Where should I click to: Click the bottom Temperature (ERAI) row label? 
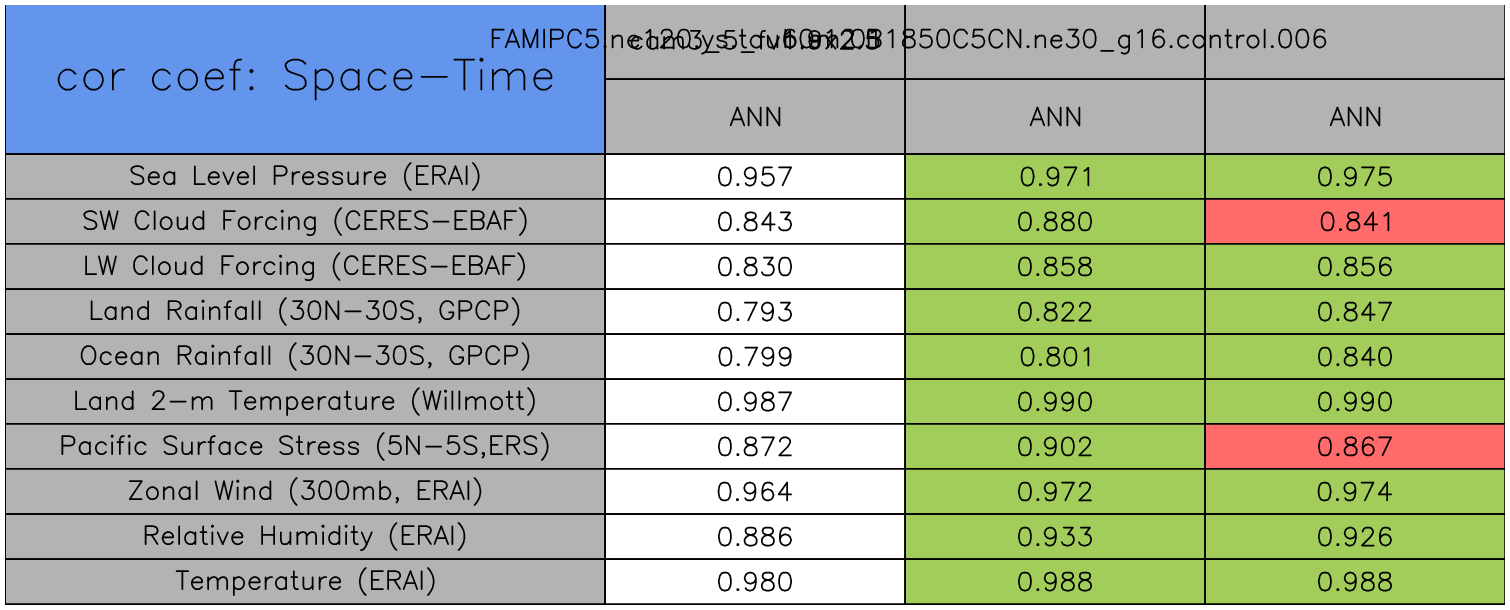305,582
